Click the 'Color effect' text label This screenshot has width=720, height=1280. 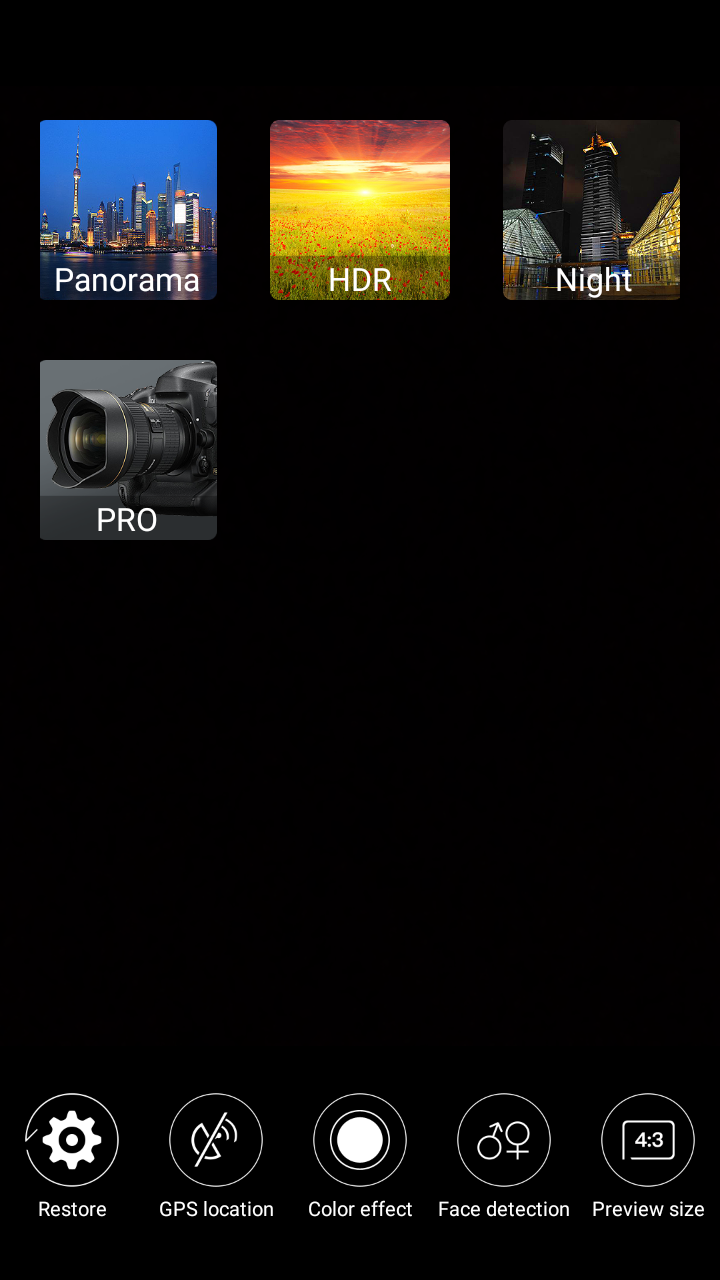(x=360, y=1209)
